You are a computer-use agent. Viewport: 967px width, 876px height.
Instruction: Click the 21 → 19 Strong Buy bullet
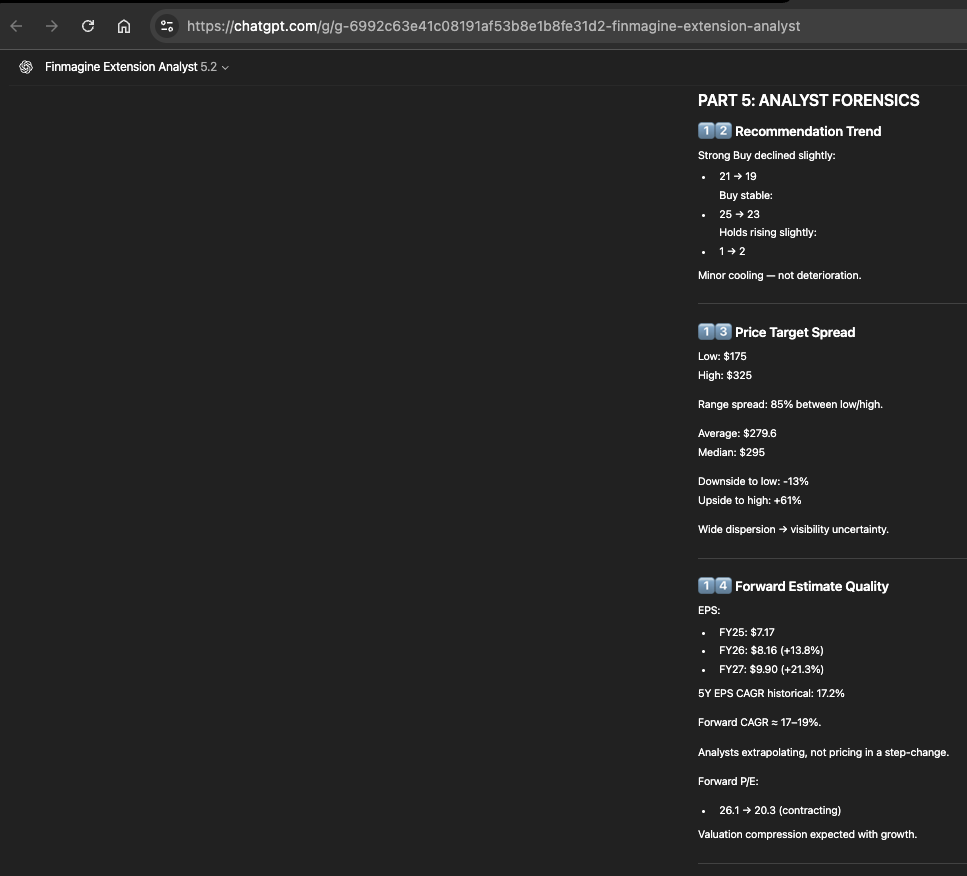(x=737, y=176)
